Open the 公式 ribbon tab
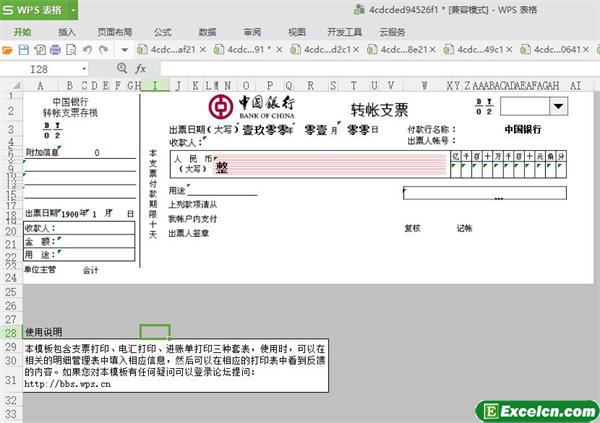 (163, 32)
